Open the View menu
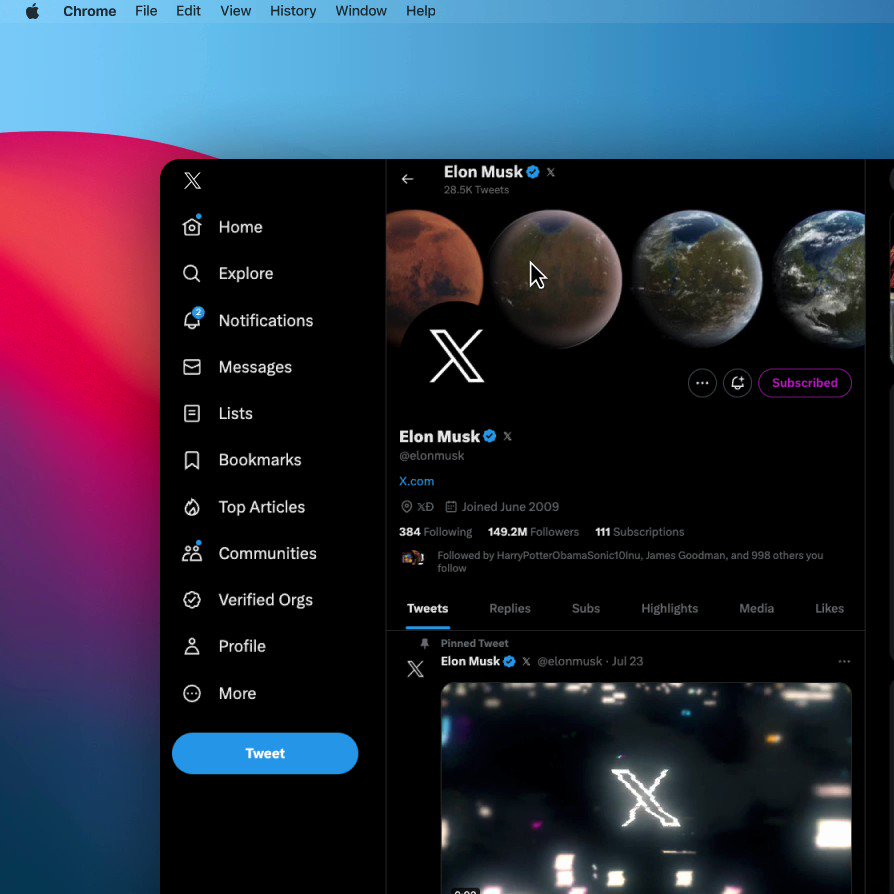The image size is (894, 894). (235, 11)
